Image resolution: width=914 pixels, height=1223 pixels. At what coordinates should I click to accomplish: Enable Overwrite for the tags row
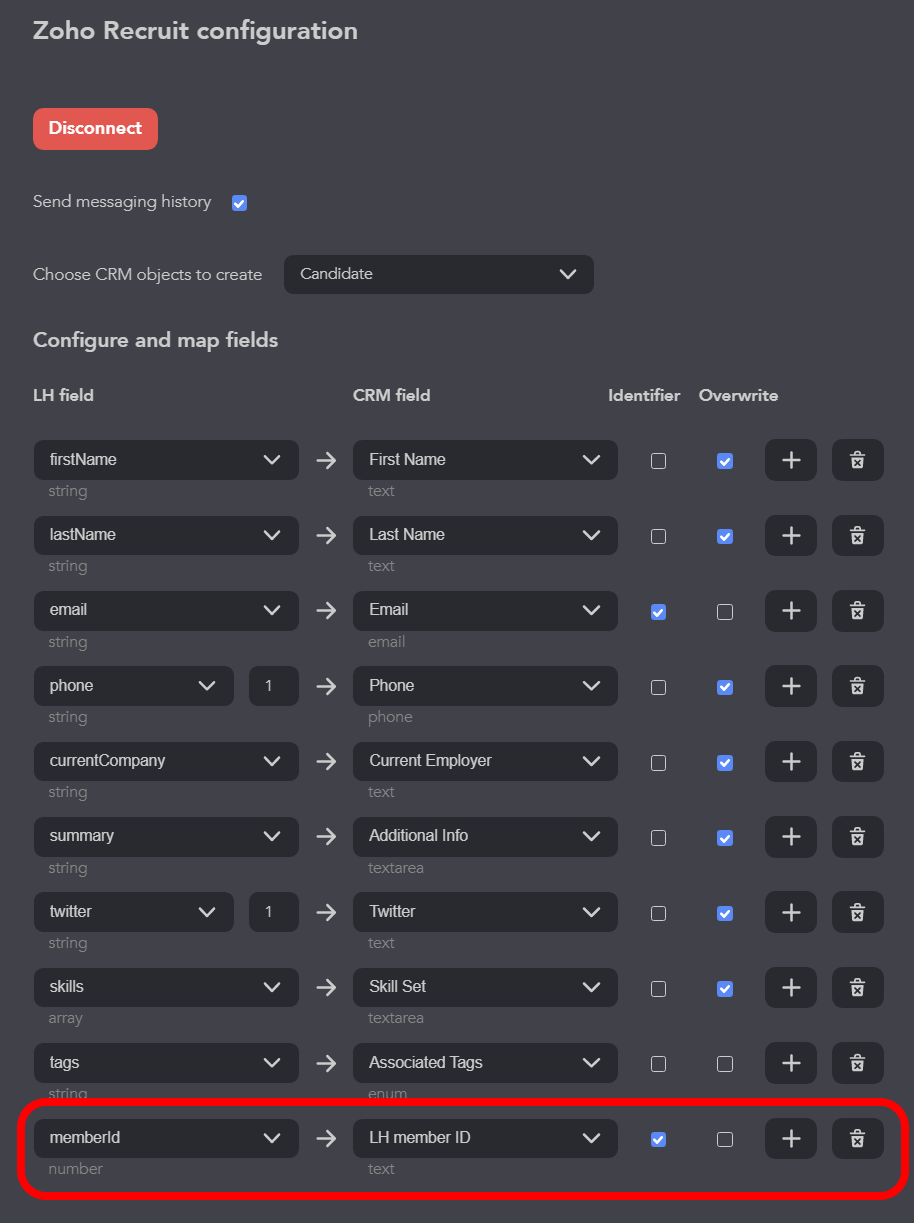[725, 1064]
